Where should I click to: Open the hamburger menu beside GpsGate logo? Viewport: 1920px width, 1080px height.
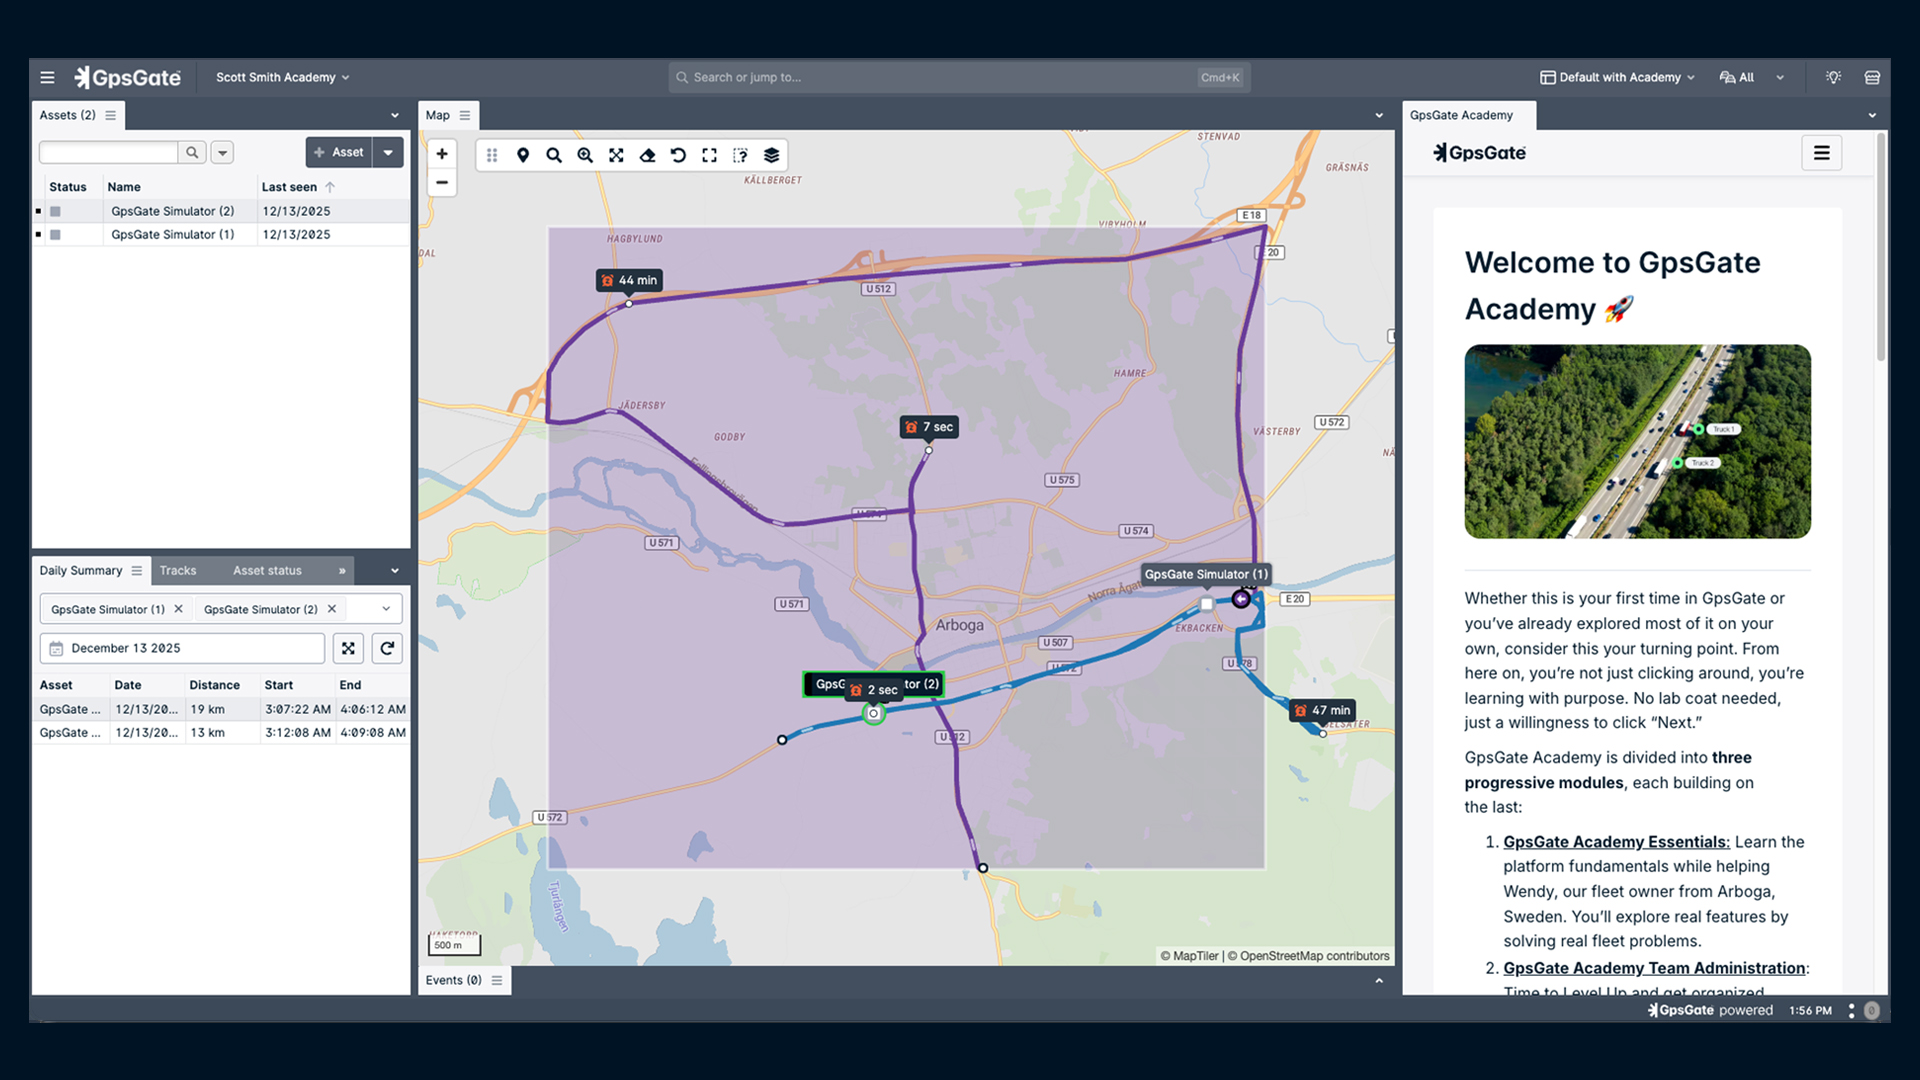pos(47,77)
